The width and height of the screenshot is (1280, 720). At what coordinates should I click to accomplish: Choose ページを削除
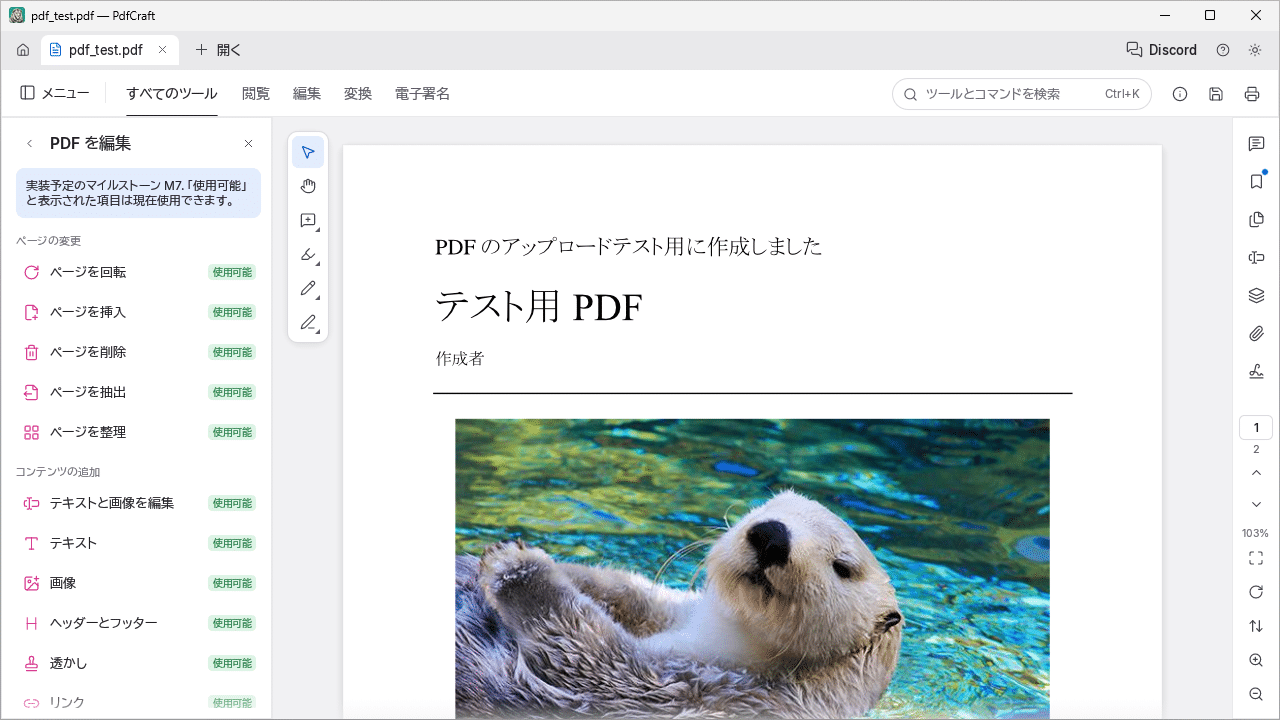[136, 352]
